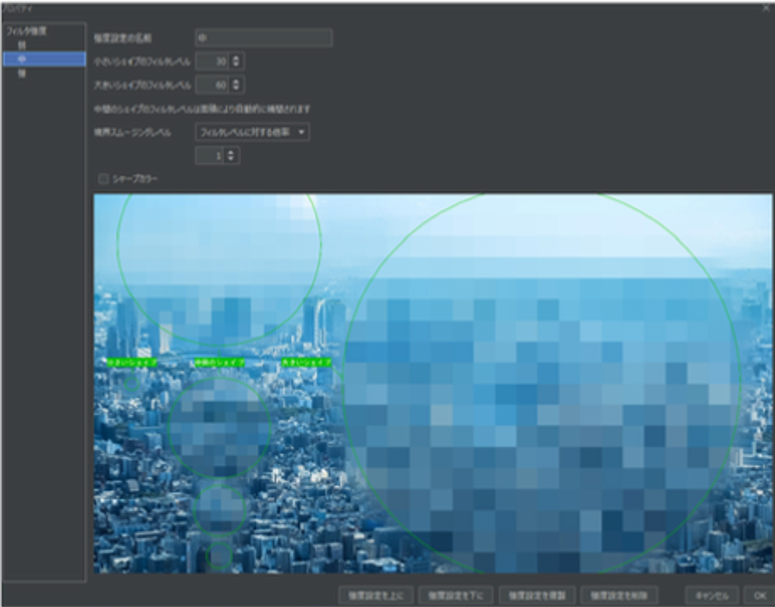Delete the current strength setting
775x607 pixels.
[x=619, y=596]
